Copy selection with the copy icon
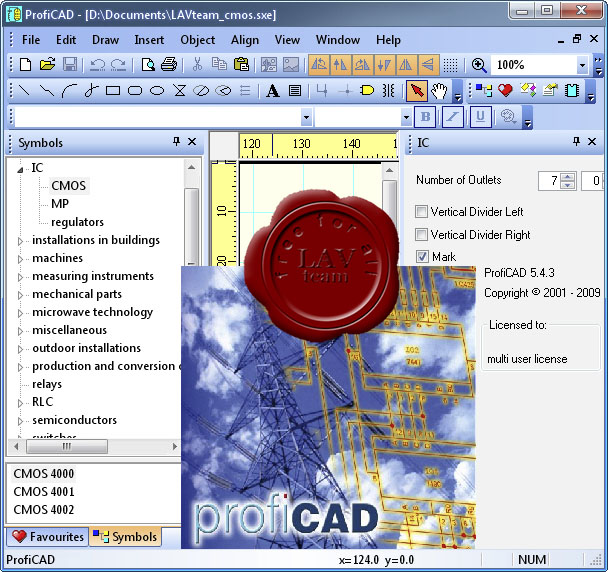This screenshot has height=572, width=608. tap(219, 64)
